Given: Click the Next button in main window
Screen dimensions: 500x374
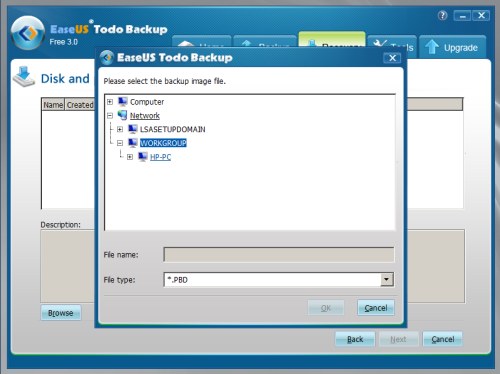Looking at the screenshot, I should click(x=398, y=339).
